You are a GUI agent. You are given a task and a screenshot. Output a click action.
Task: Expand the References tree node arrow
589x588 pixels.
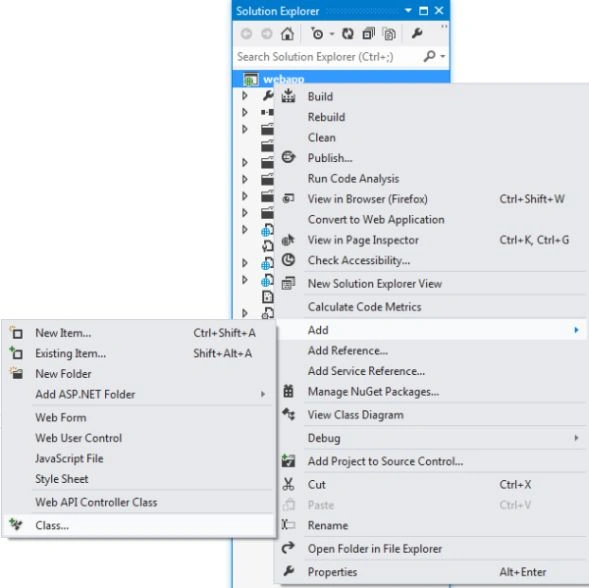(245, 112)
